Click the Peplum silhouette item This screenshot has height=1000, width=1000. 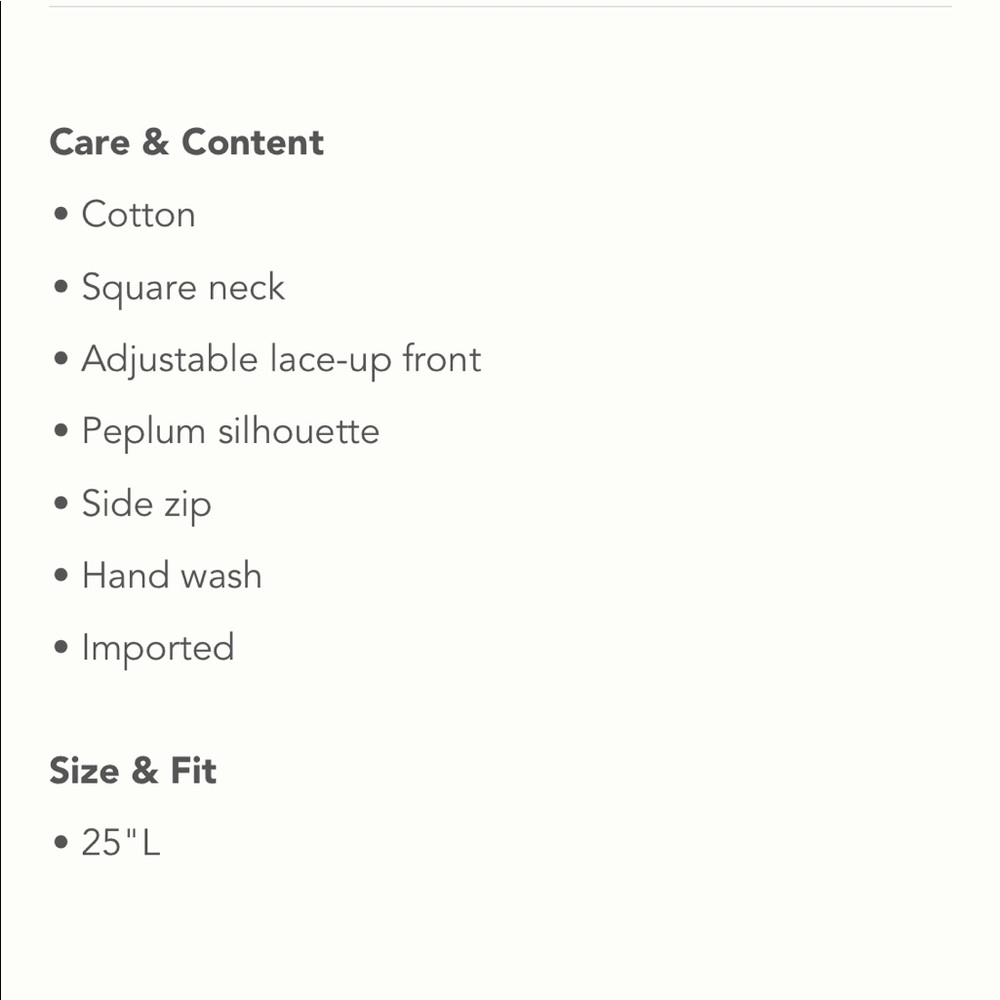coord(230,432)
